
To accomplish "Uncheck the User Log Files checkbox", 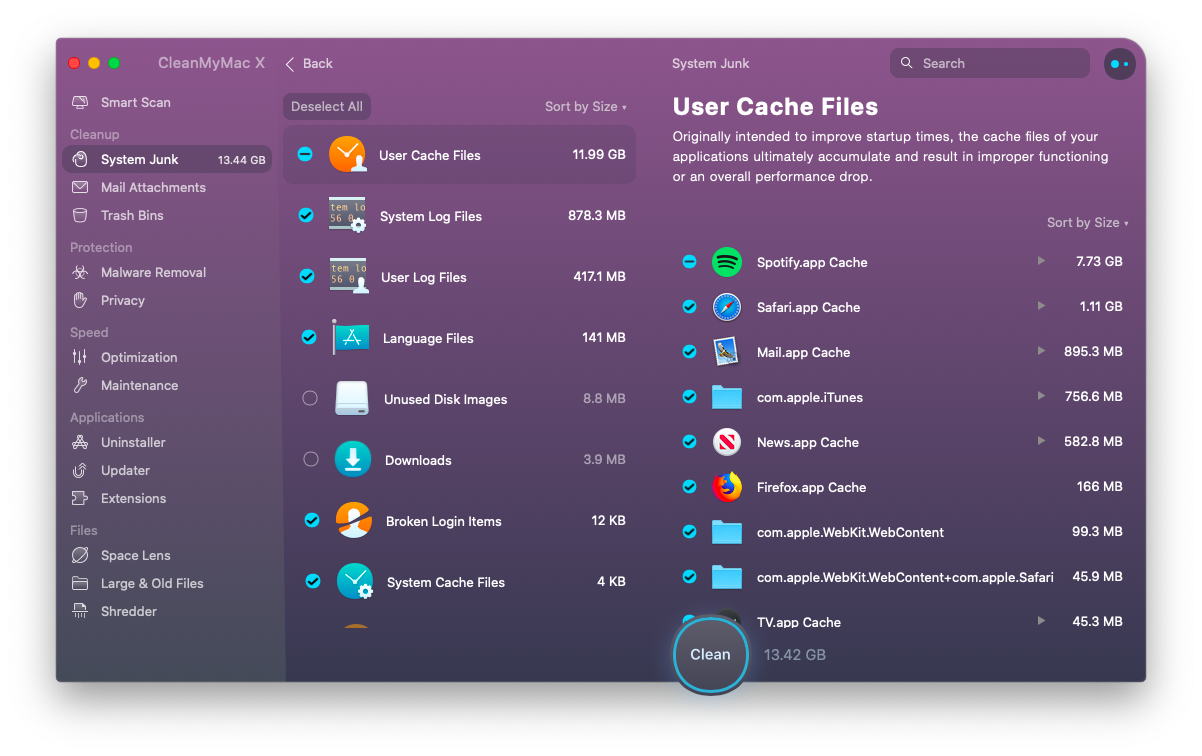I will (x=307, y=276).
